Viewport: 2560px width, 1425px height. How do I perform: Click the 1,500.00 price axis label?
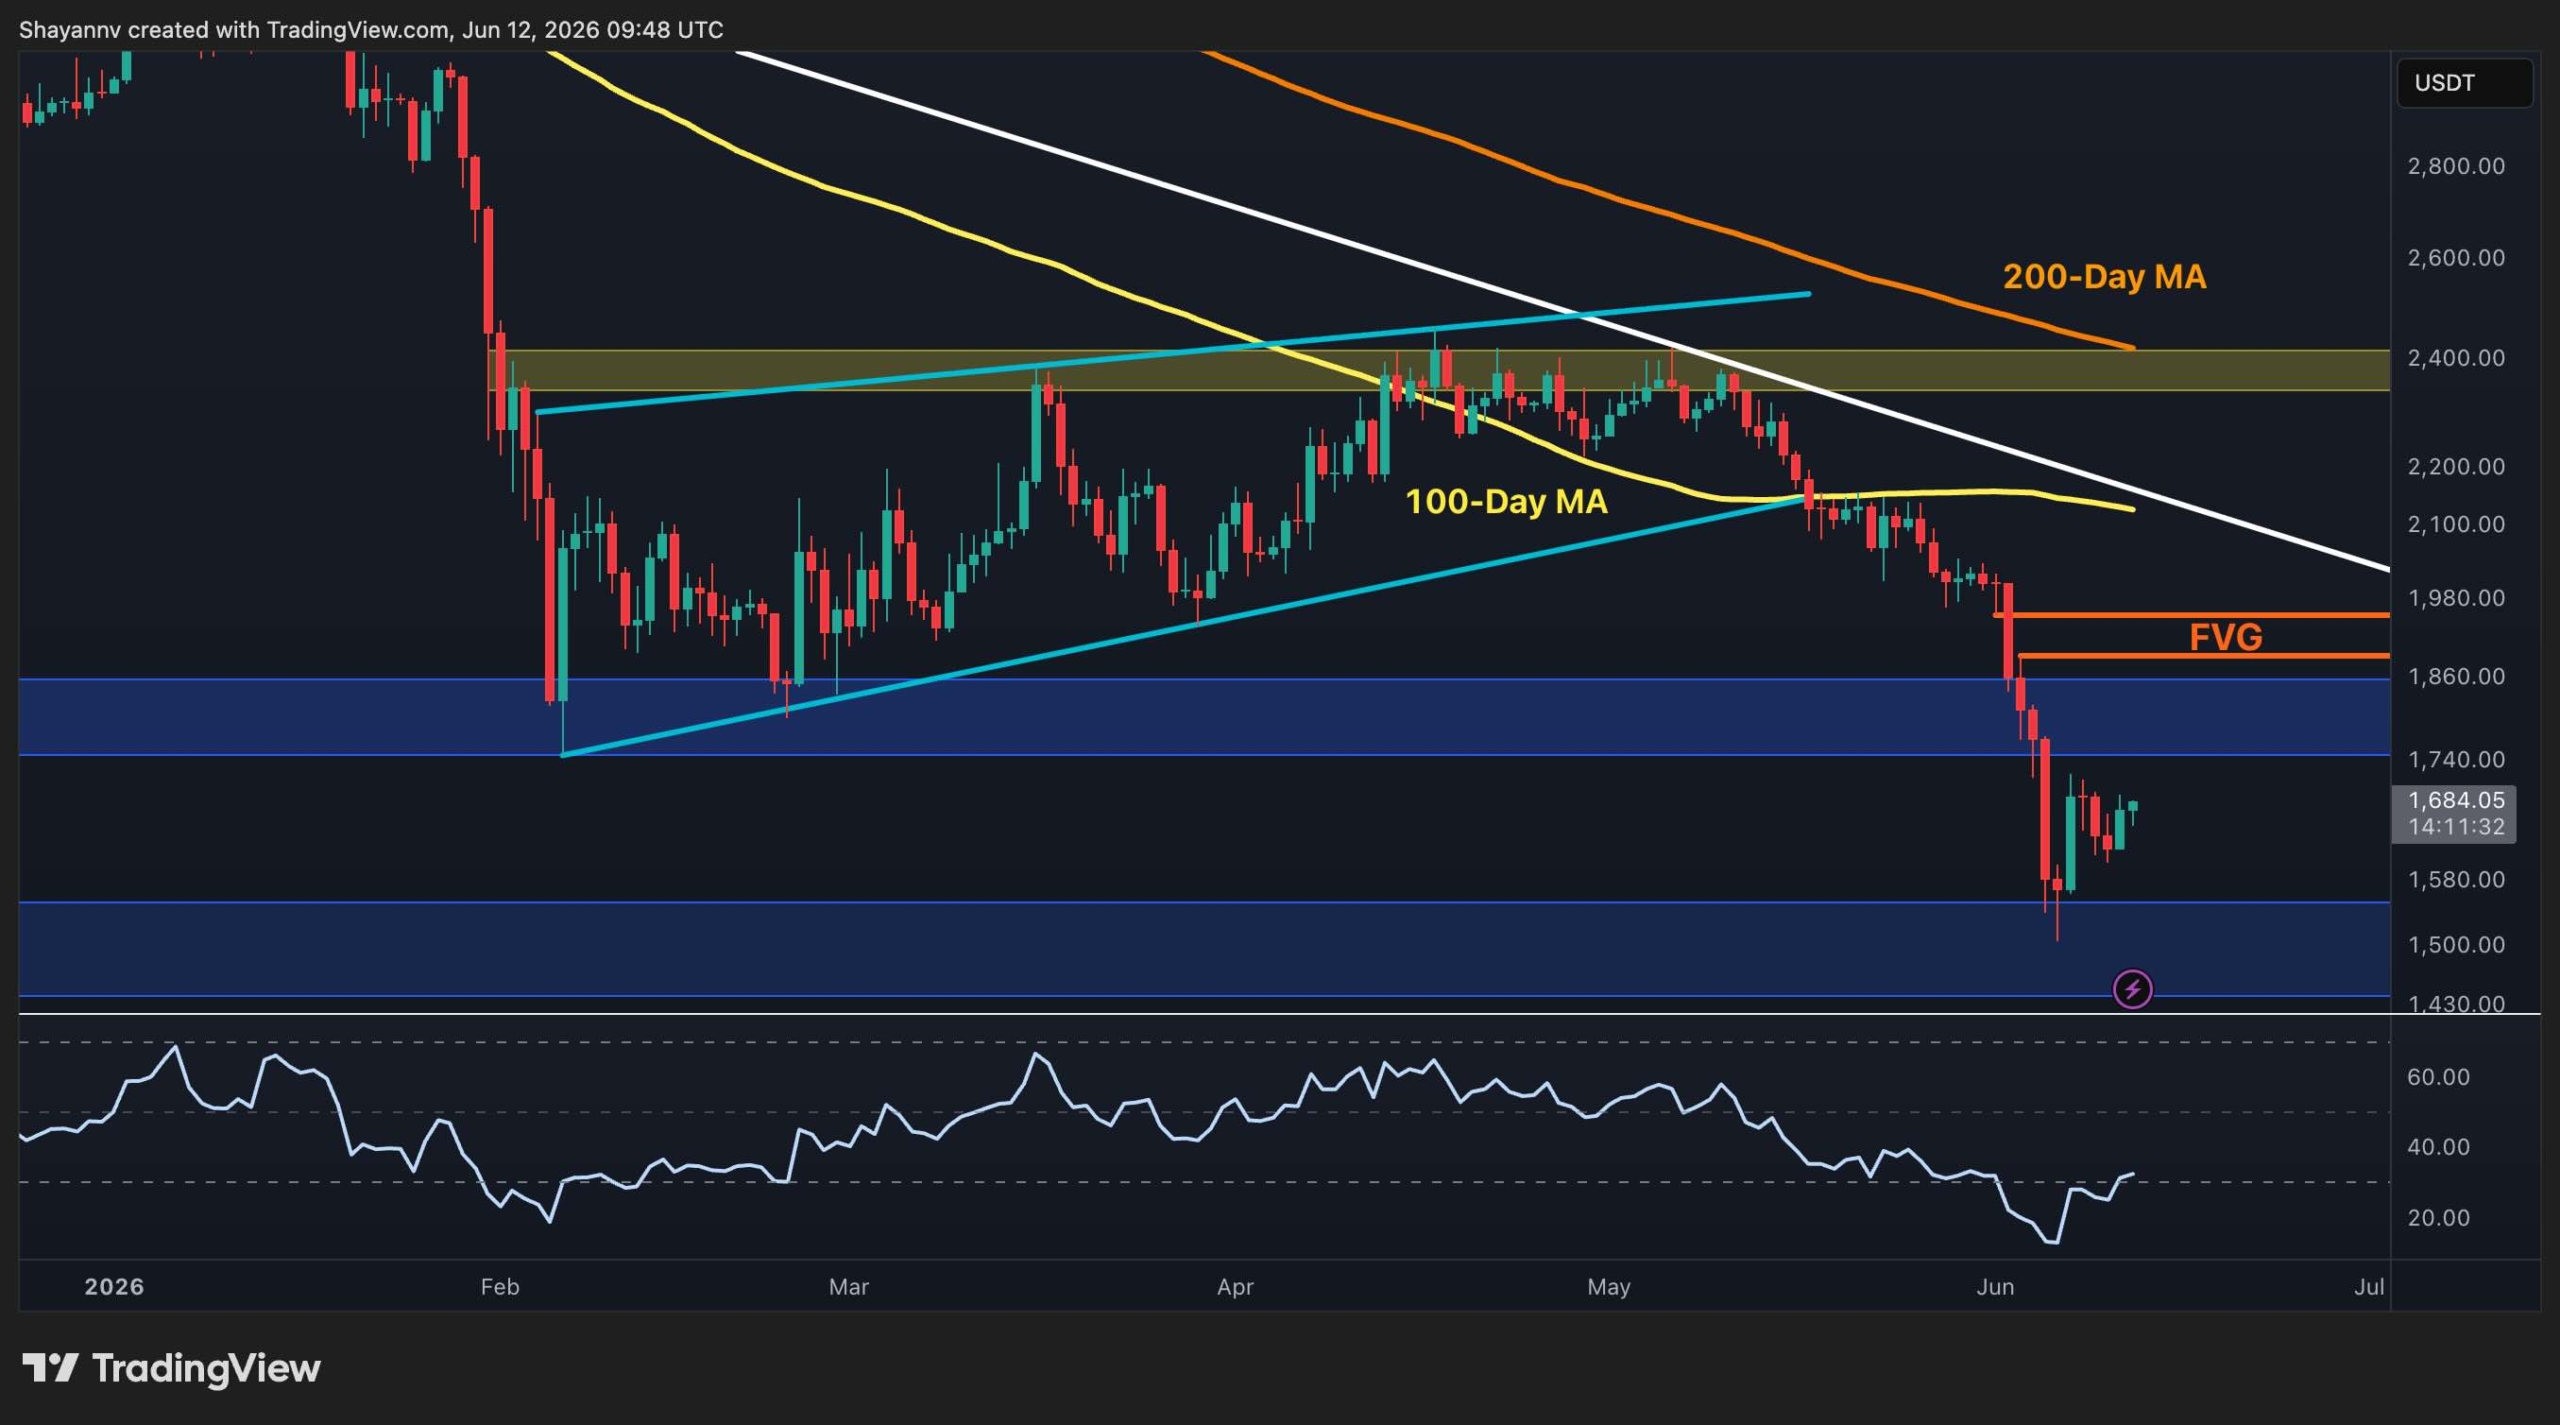click(2456, 945)
